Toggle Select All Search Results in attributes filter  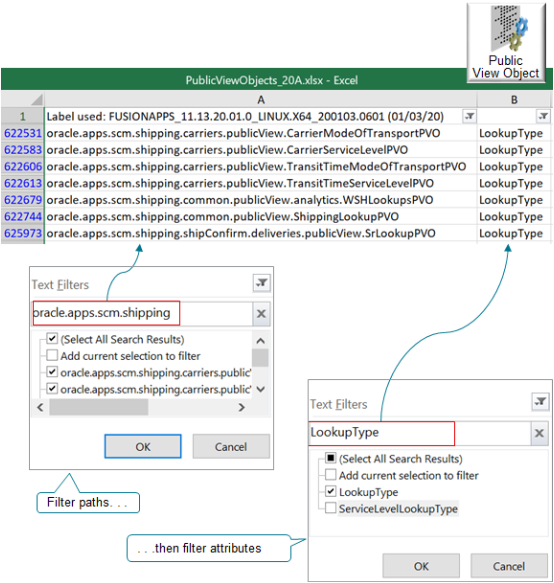pyautogui.click(x=331, y=458)
